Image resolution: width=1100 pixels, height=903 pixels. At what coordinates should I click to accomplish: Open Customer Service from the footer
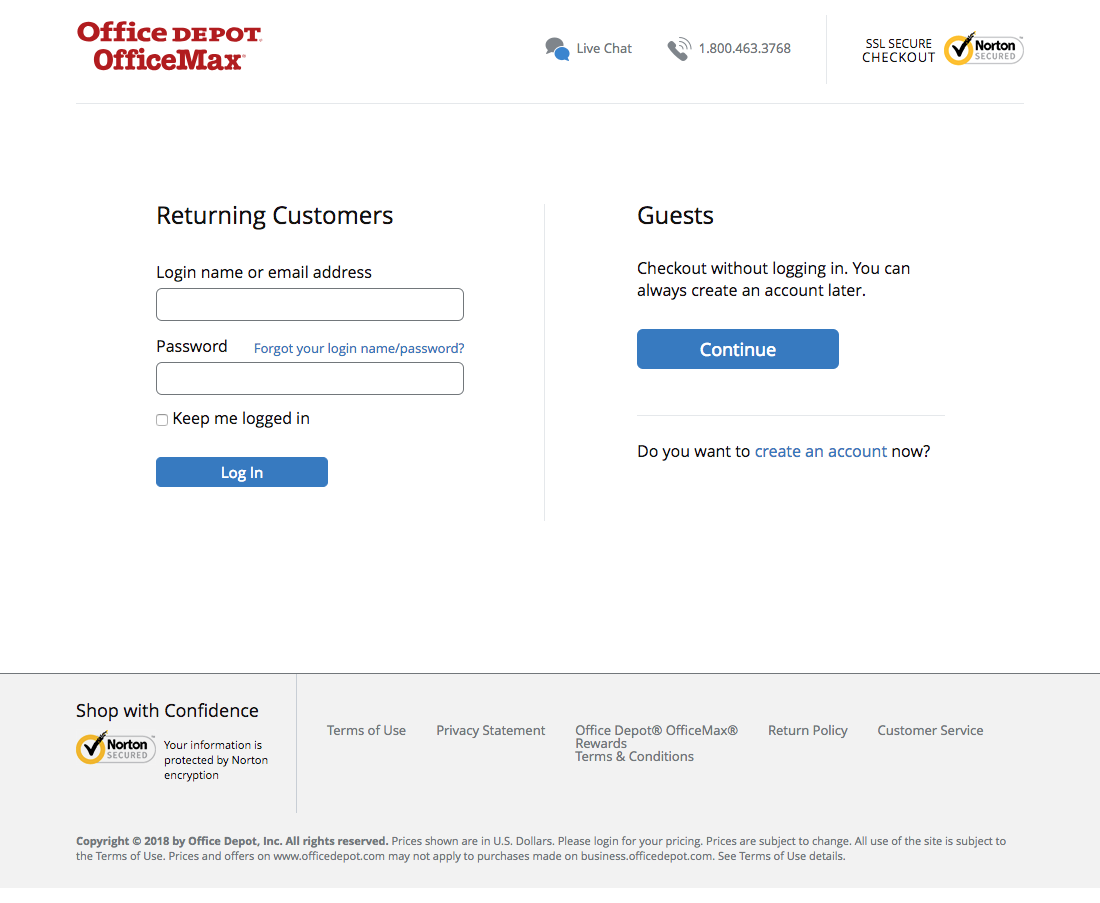tap(930, 730)
